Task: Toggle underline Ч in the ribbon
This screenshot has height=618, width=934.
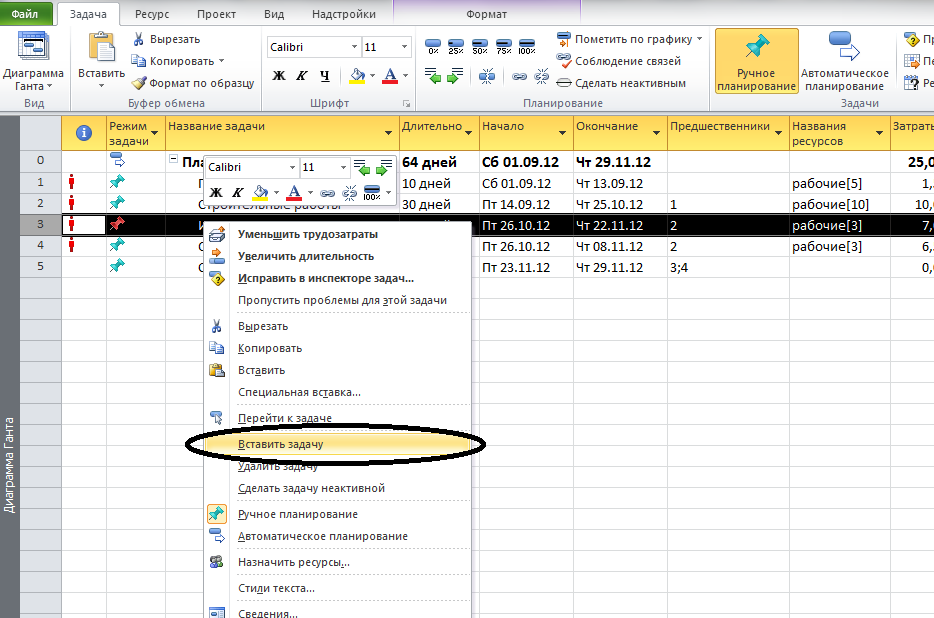Action: [324, 76]
